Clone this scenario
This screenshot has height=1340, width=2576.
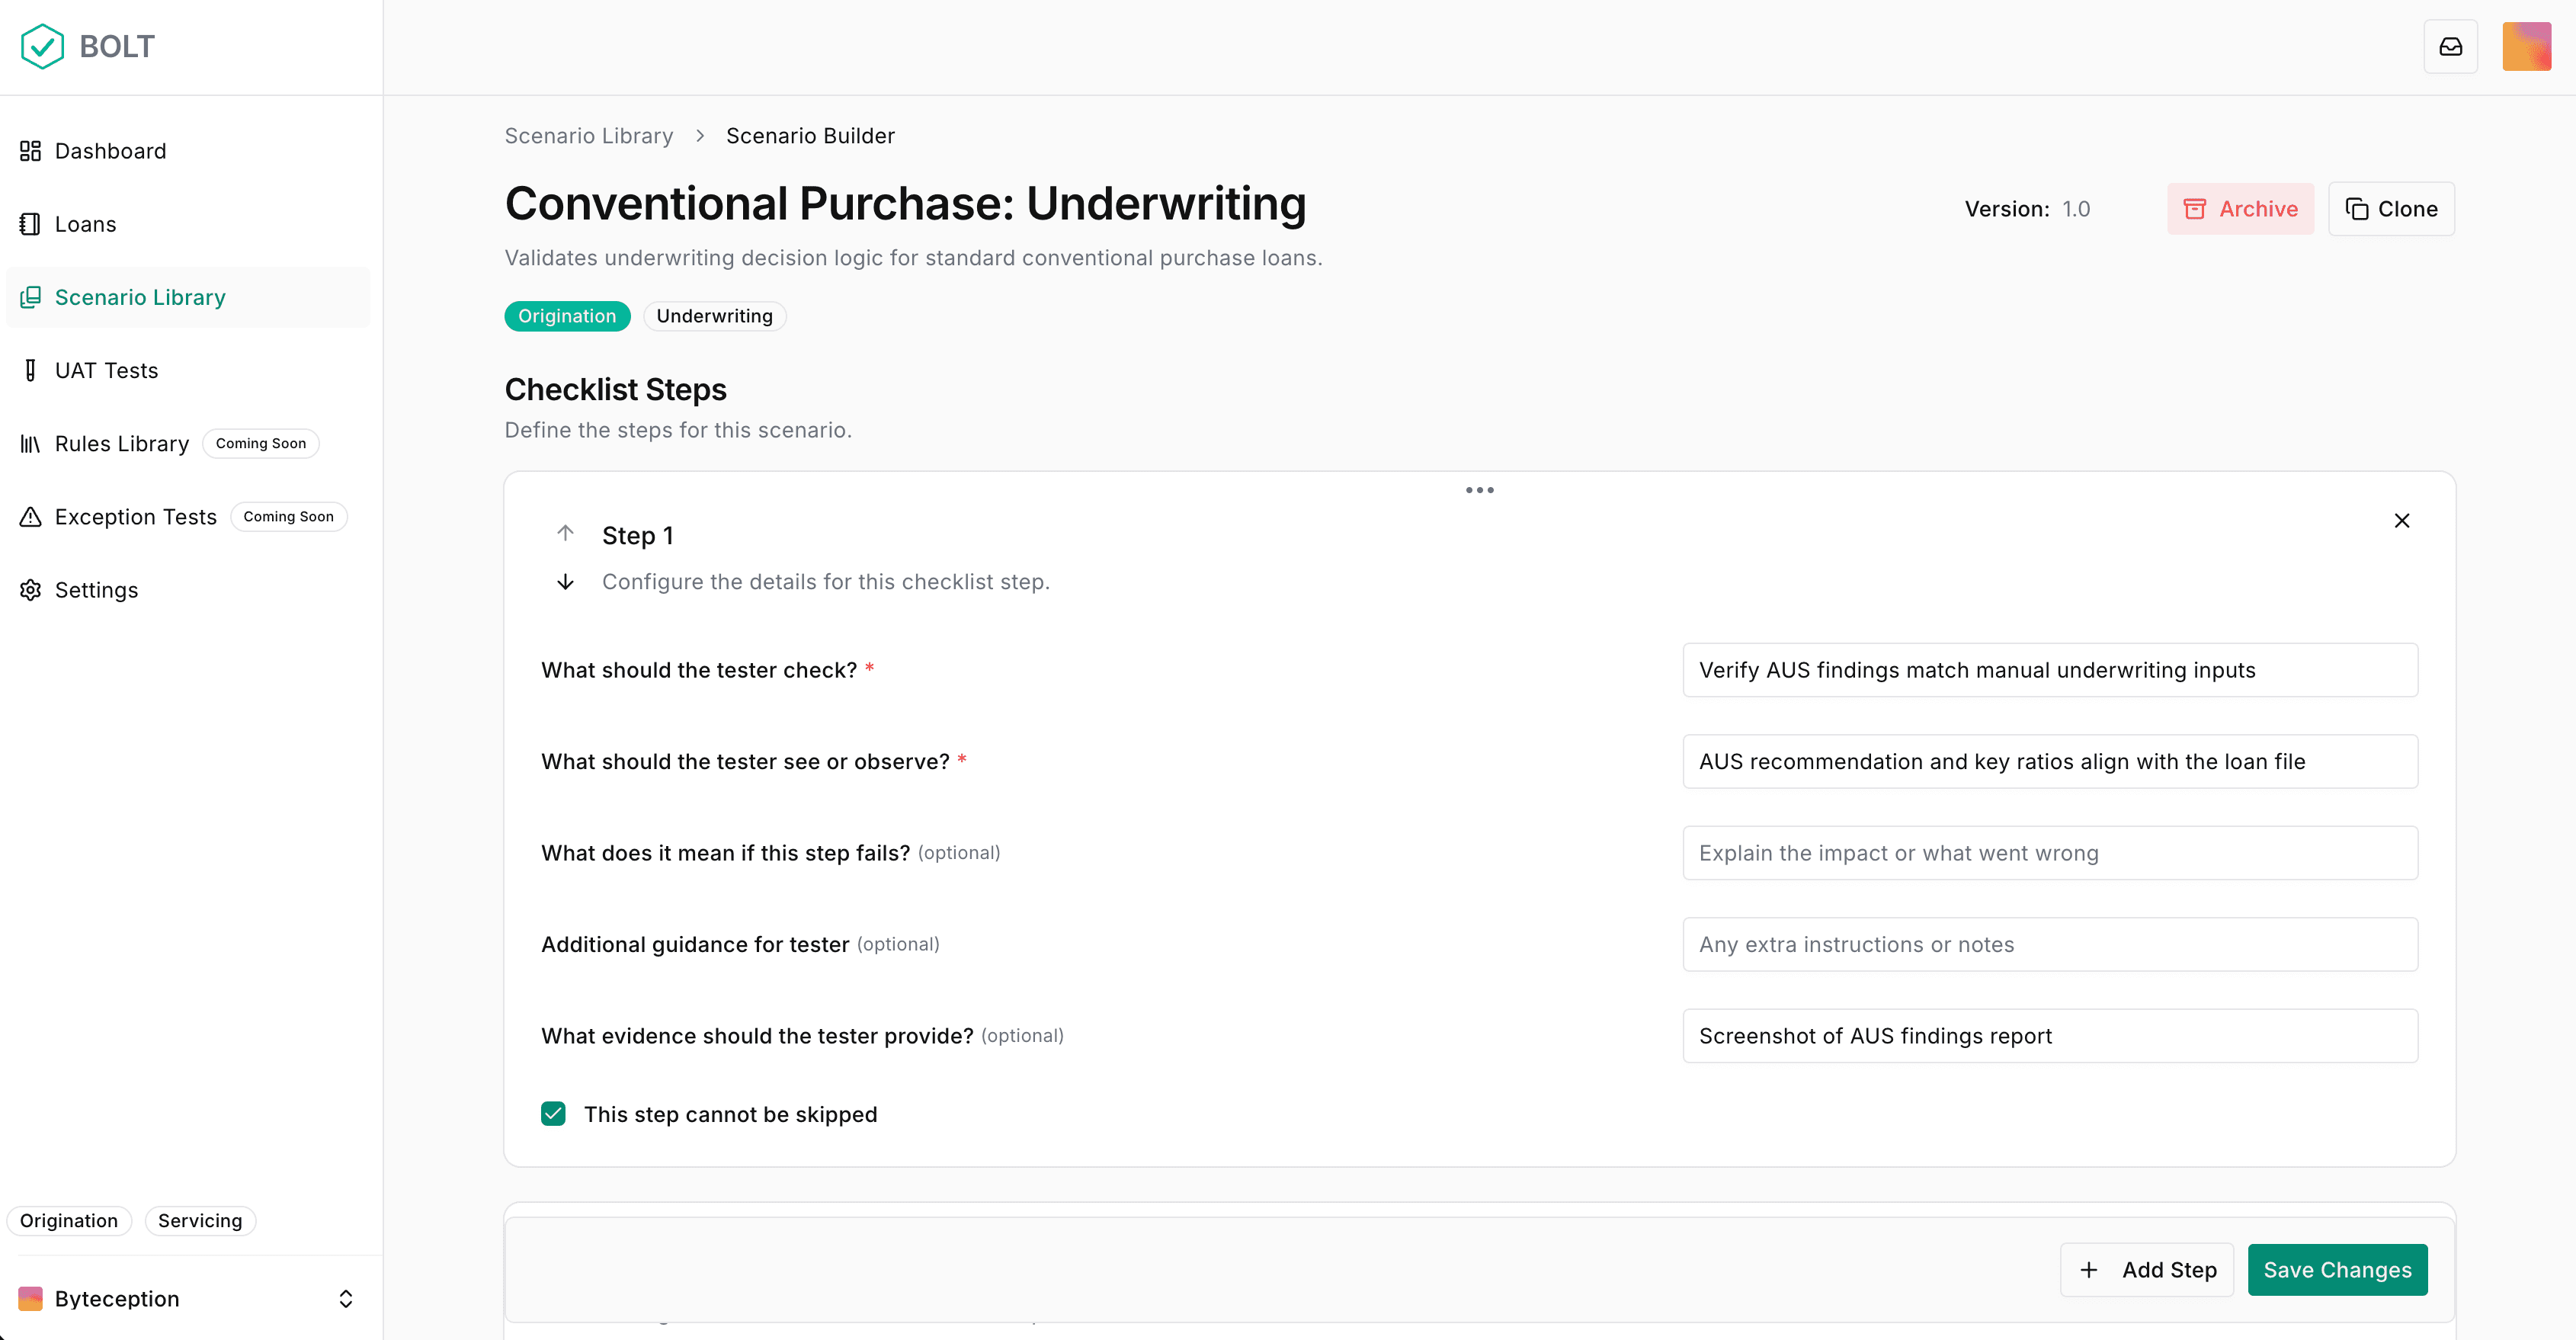2391,209
